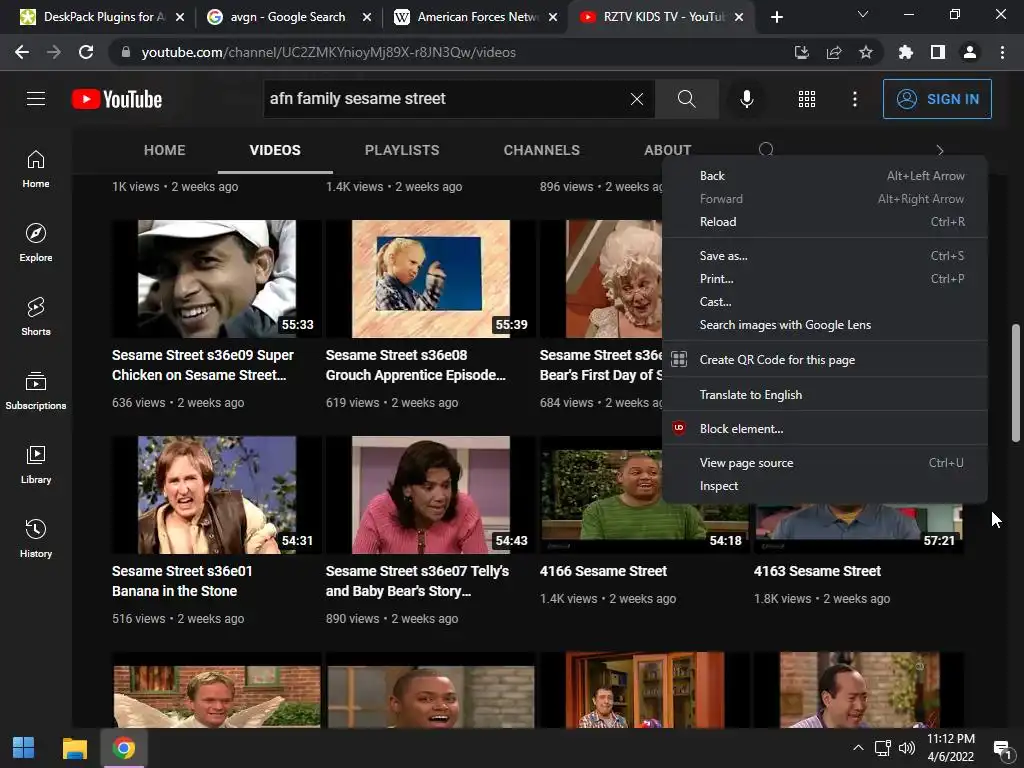
Task: Open 4166 Sesame Street video title
Action: point(603,571)
